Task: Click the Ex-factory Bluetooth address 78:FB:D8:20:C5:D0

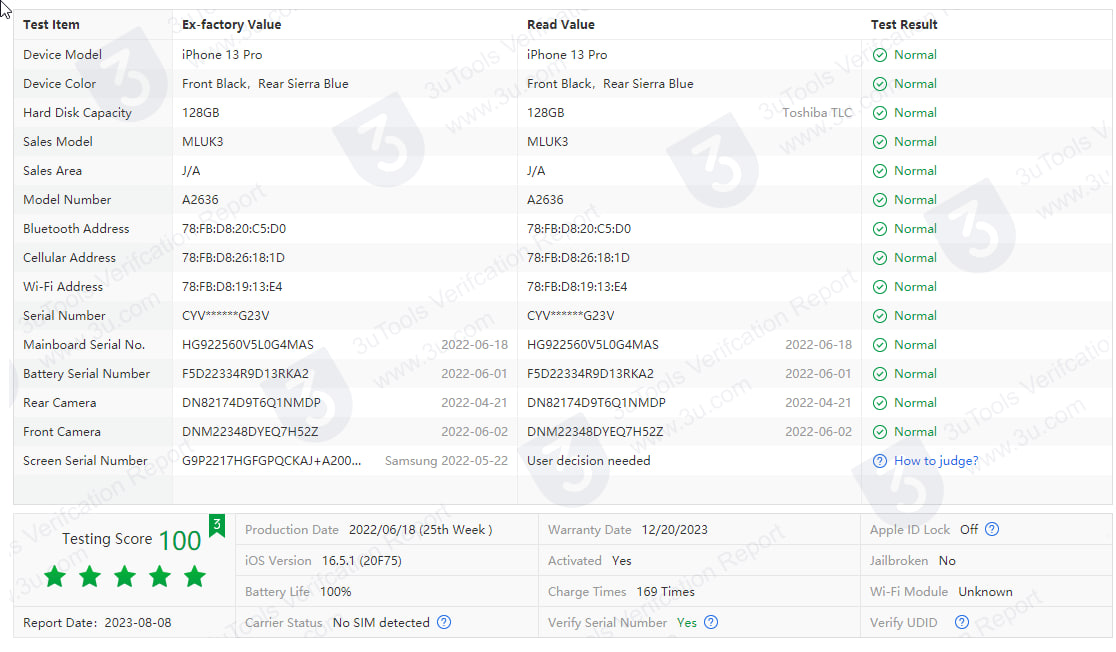Action: (x=233, y=228)
